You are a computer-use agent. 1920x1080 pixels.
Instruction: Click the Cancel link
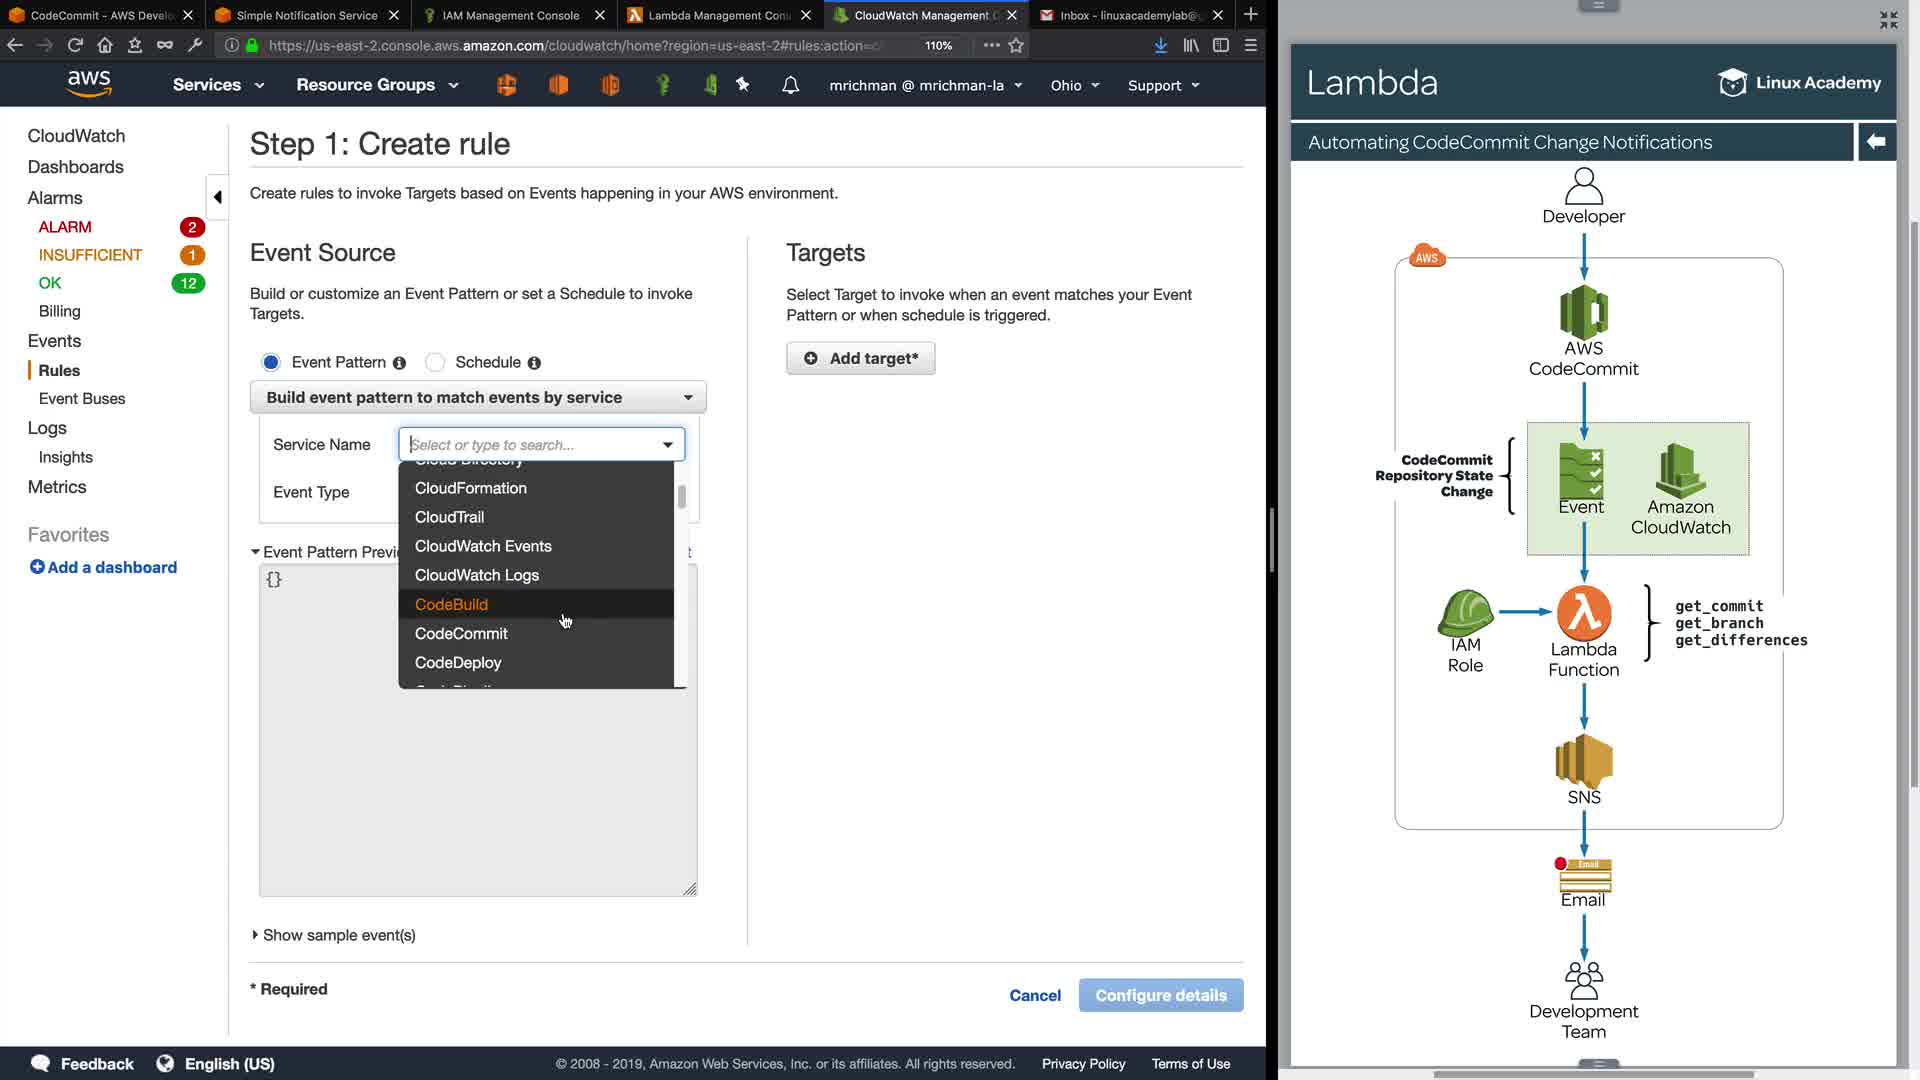[1034, 995]
